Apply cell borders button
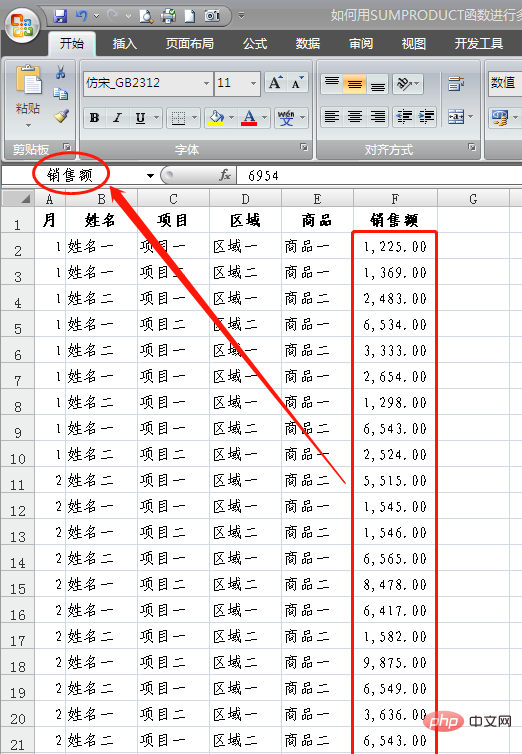 click(178, 117)
